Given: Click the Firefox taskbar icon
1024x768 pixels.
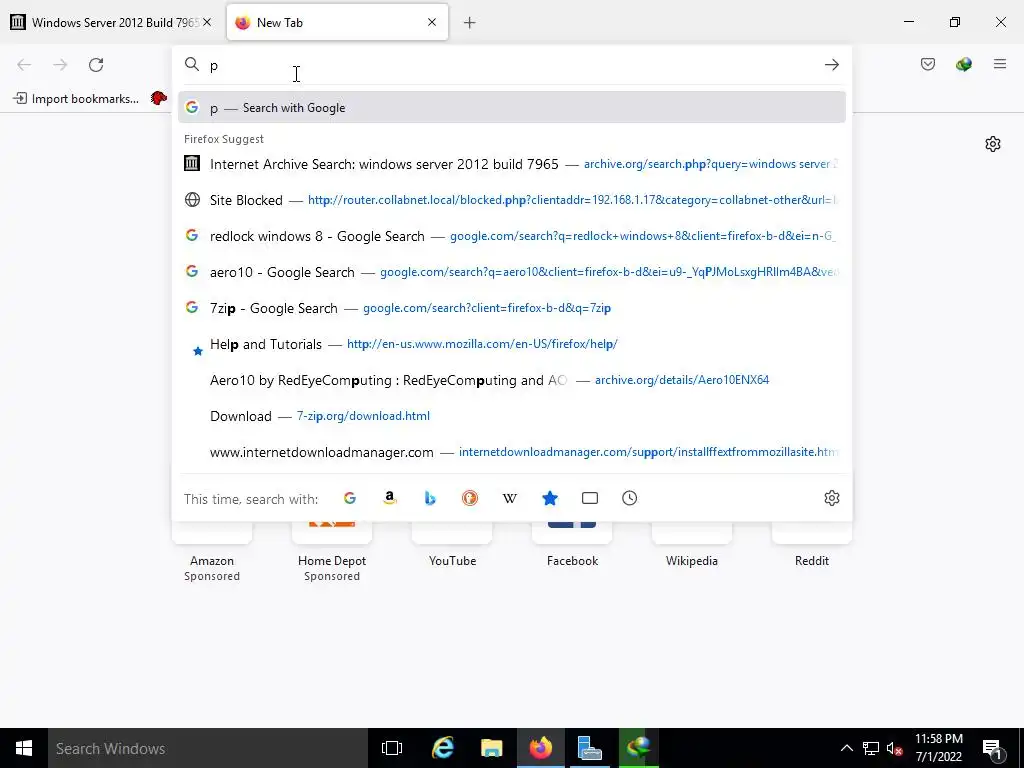Looking at the screenshot, I should pyautogui.click(x=541, y=748).
